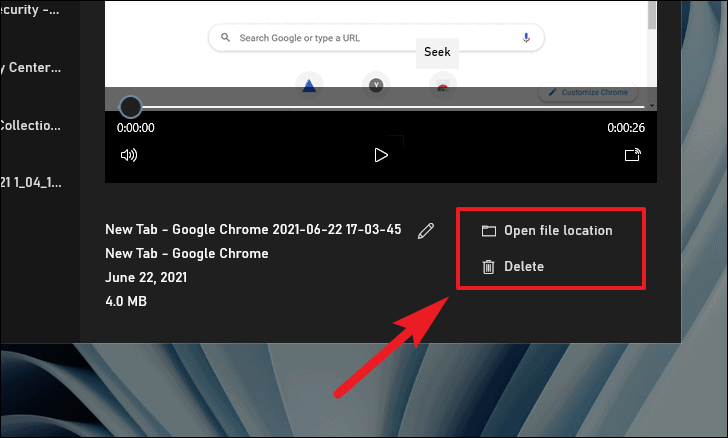The height and width of the screenshot is (438, 728).
Task: Edit the recording name with the pencil icon
Action: tap(426, 230)
